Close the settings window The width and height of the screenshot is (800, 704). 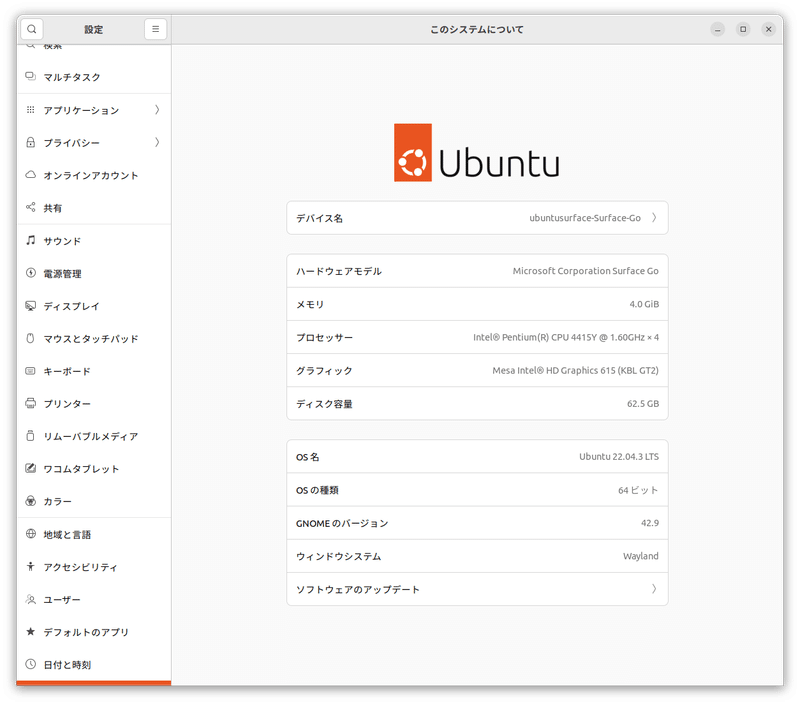768,29
